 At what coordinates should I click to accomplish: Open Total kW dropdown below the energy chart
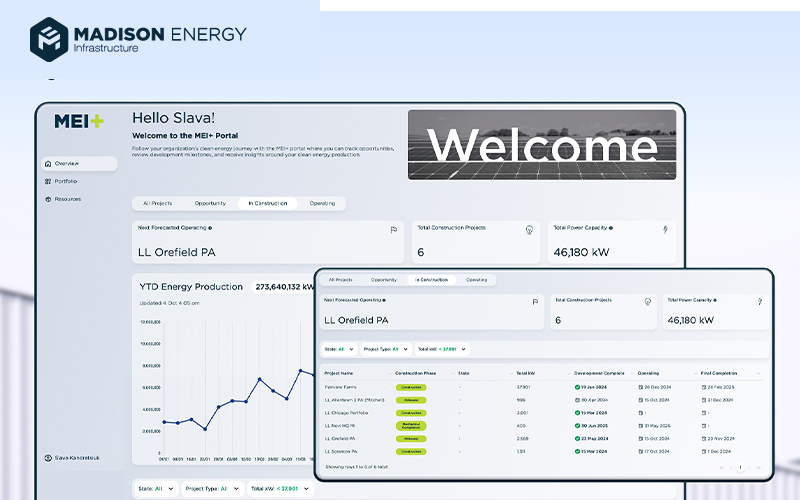pos(280,488)
